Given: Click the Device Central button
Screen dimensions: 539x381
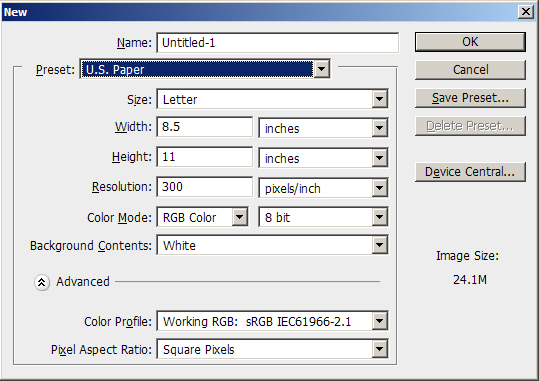Looking at the screenshot, I should pos(470,172).
